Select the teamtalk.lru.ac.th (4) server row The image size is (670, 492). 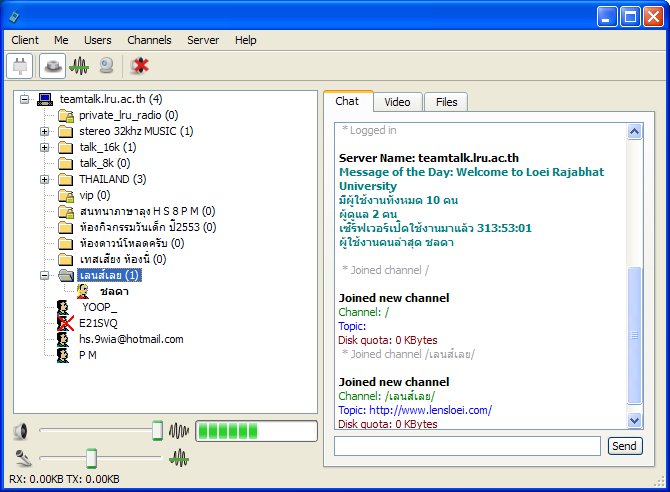(x=111, y=99)
